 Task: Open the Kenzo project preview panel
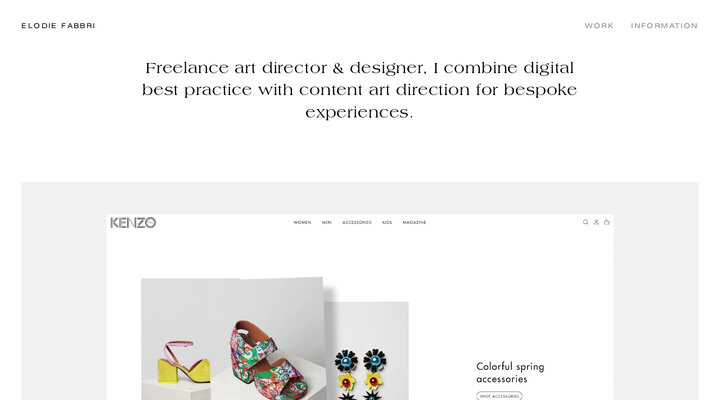pos(360,291)
